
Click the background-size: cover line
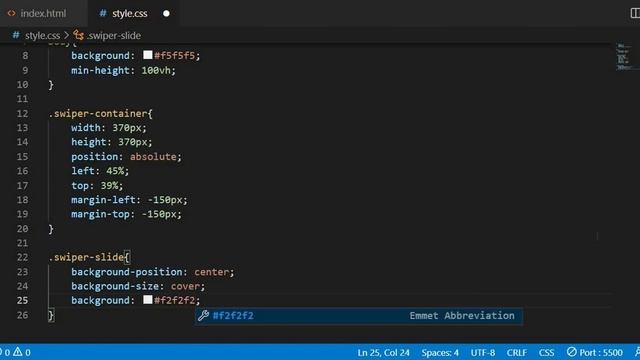pyautogui.click(x=138, y=286)
